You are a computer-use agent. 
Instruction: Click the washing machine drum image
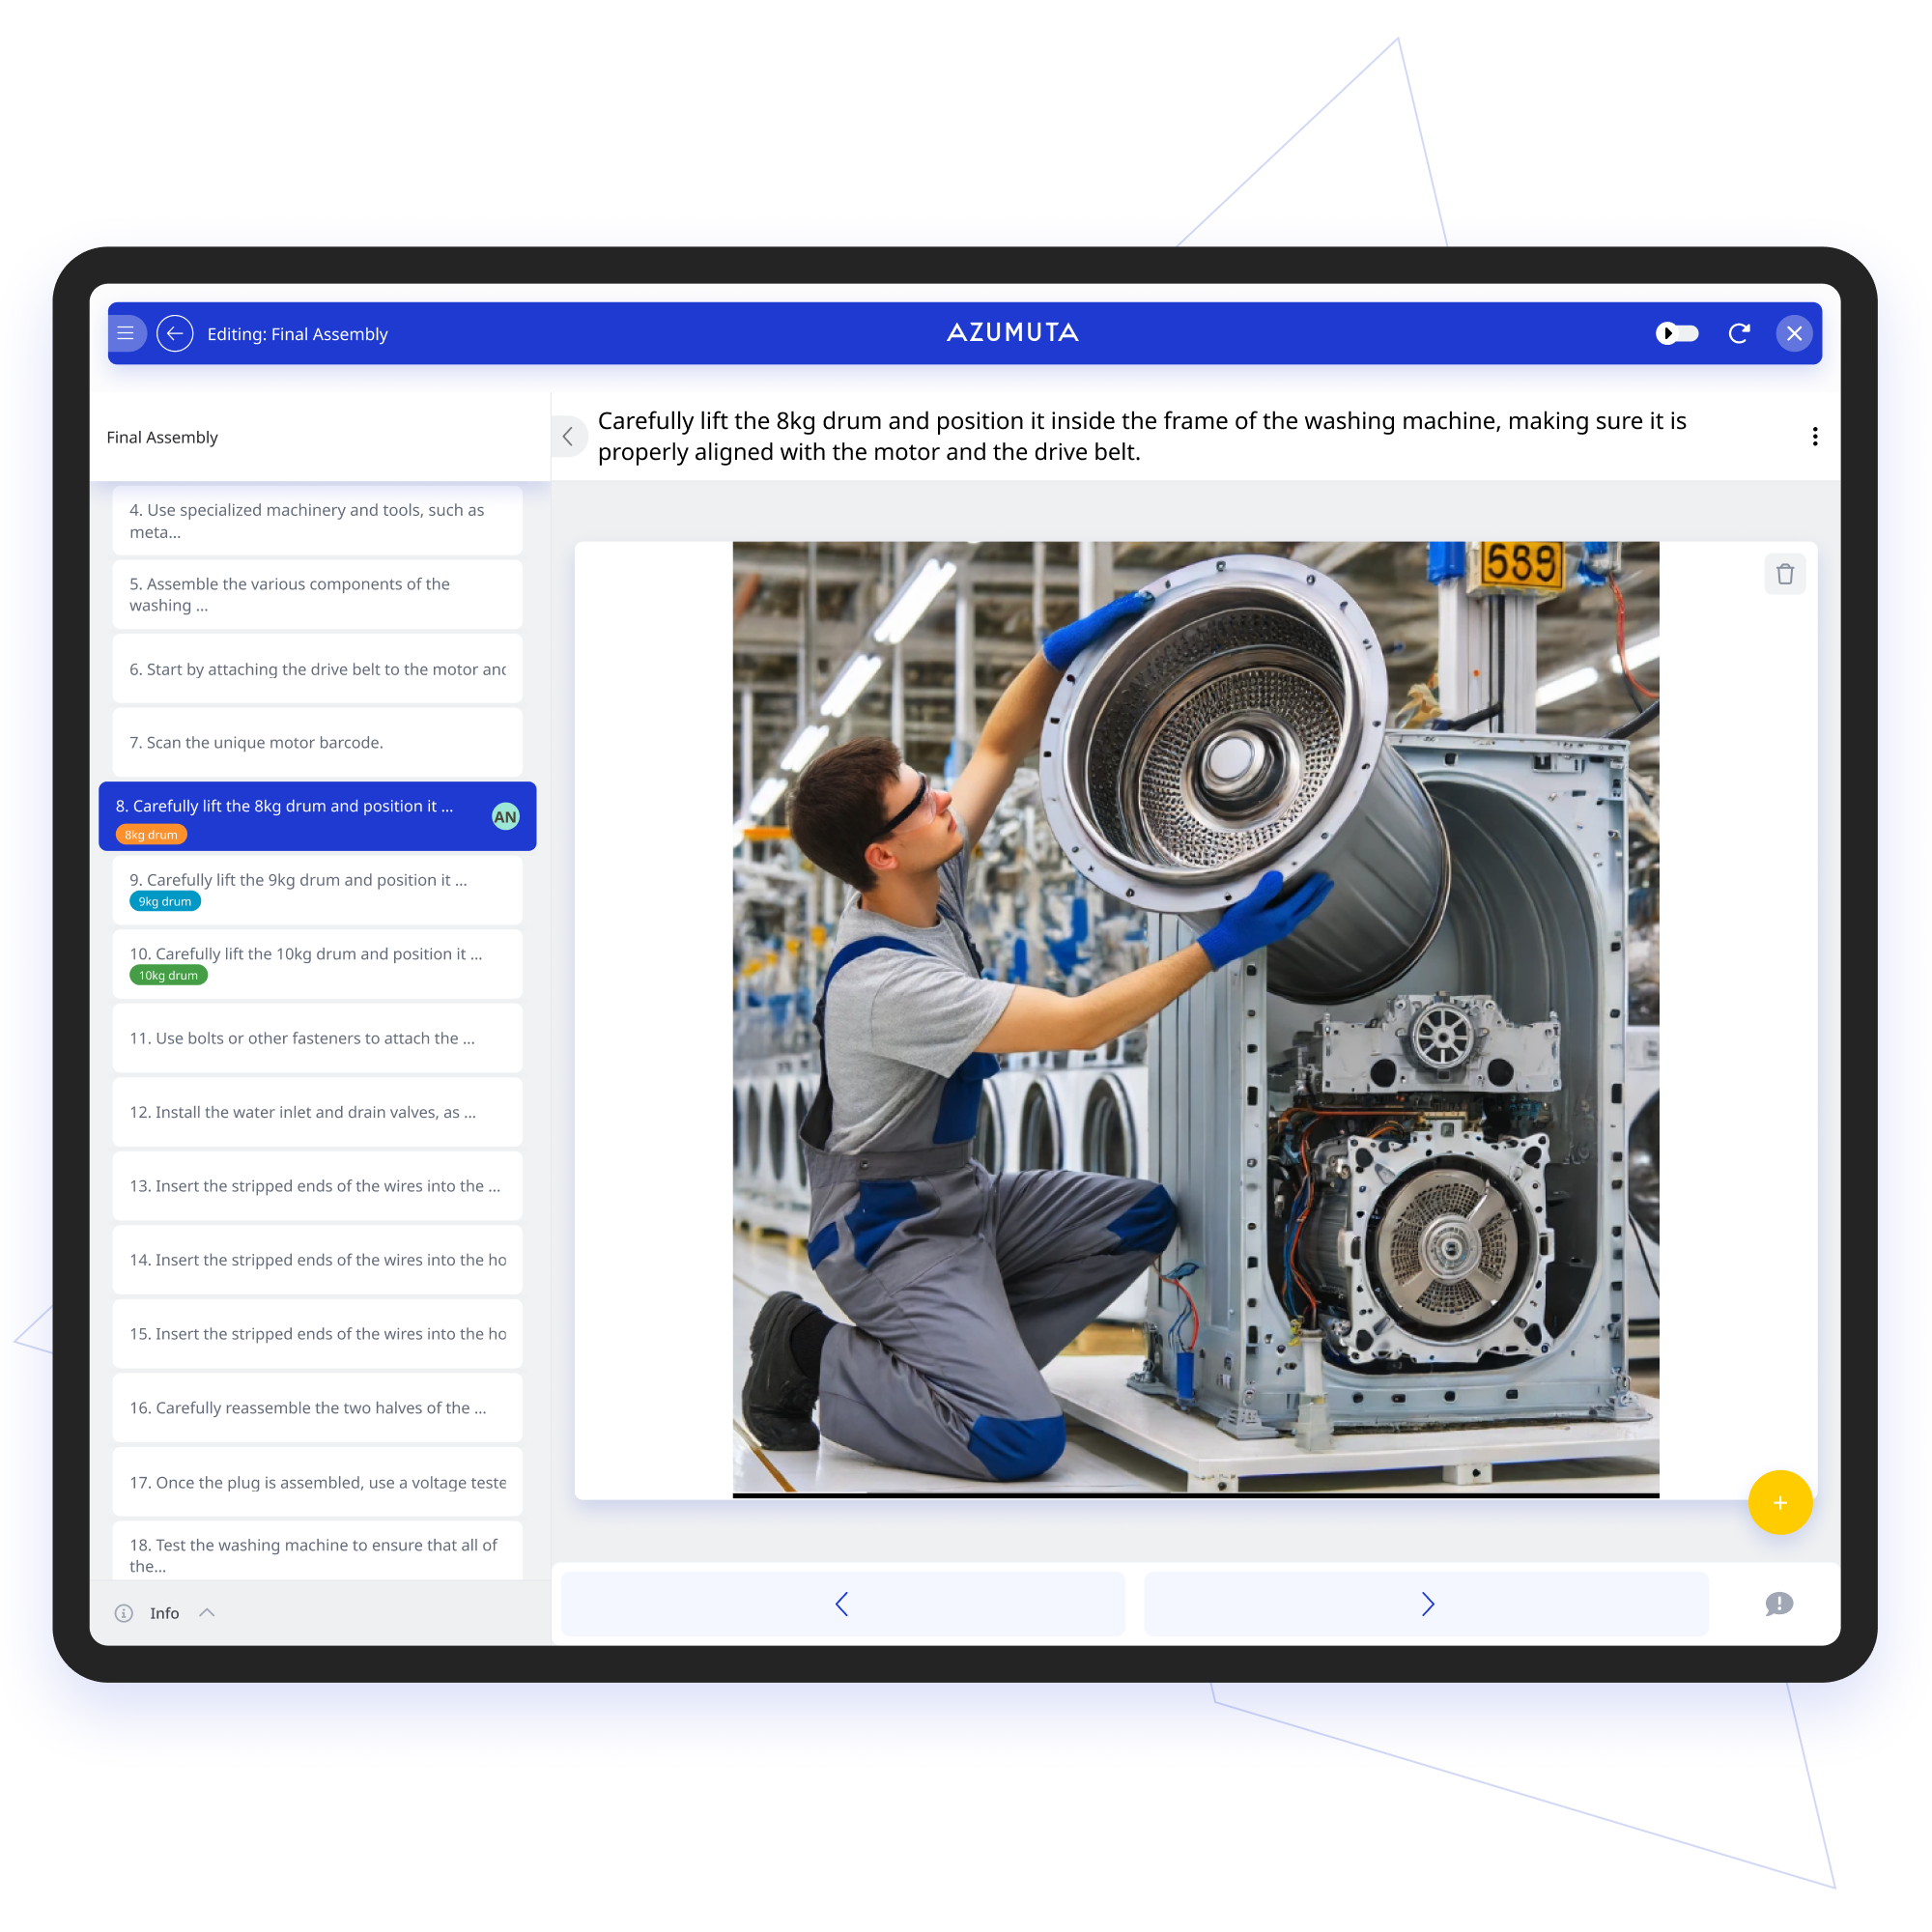pyautogui.click(x=1195, y=1018)
